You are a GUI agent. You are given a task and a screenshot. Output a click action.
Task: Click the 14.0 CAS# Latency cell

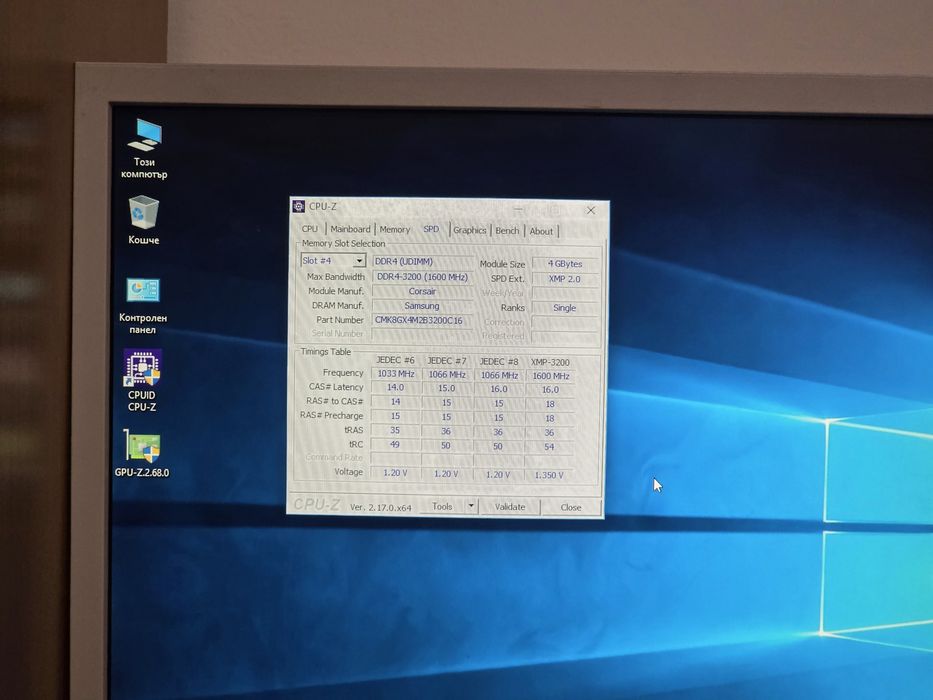tap(396, 387)
